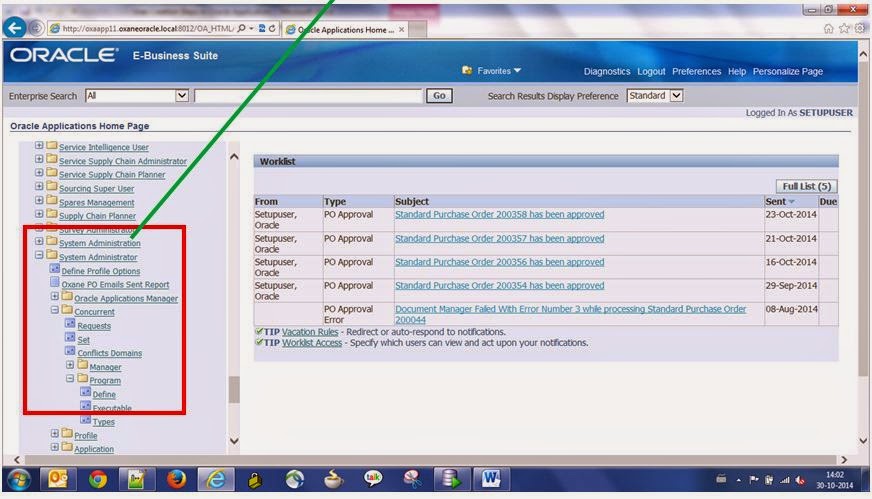Open the Sourcing Super User responsibility
The height and width of the screenshot is (499, 872).
pyautogui.click(x=96, y=189)
